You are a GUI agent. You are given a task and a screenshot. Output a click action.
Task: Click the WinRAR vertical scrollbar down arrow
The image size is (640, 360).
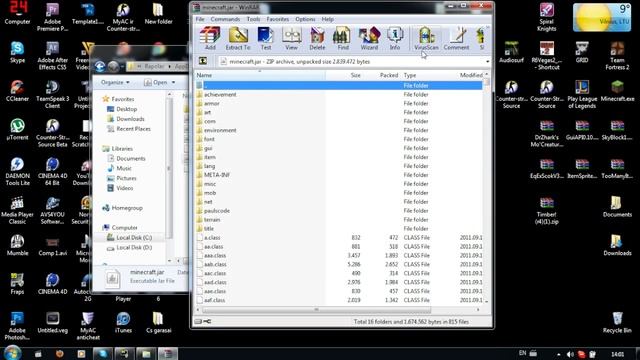point(486,301)
